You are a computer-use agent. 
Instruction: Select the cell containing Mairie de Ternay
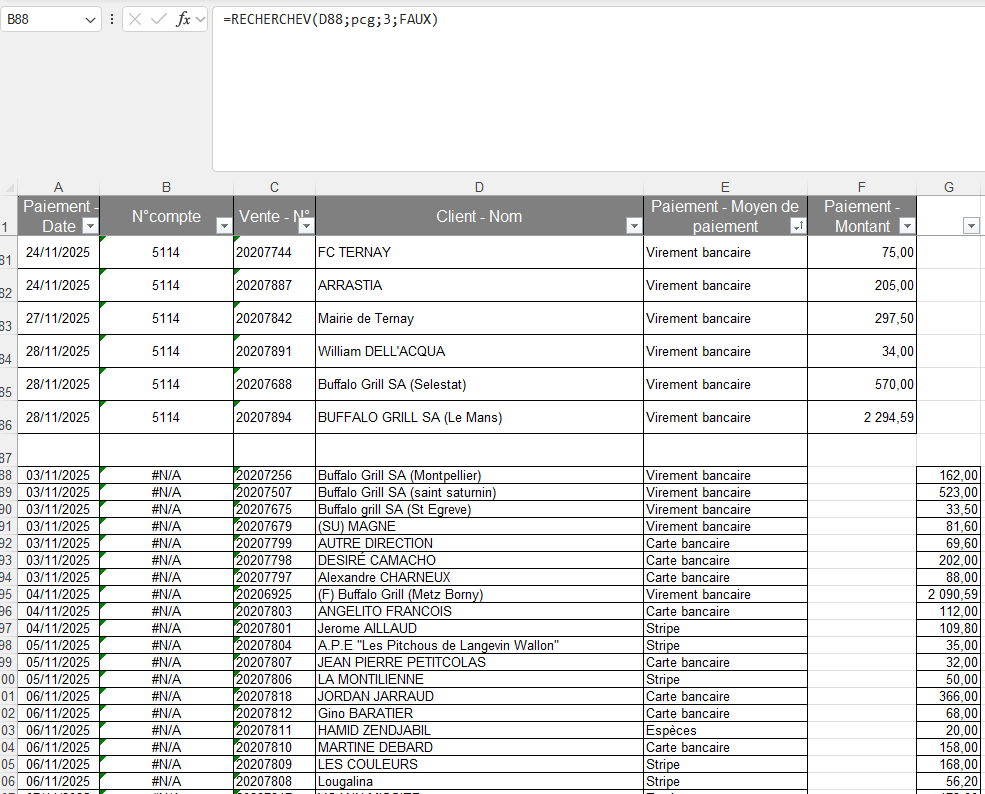coord(479,318)
